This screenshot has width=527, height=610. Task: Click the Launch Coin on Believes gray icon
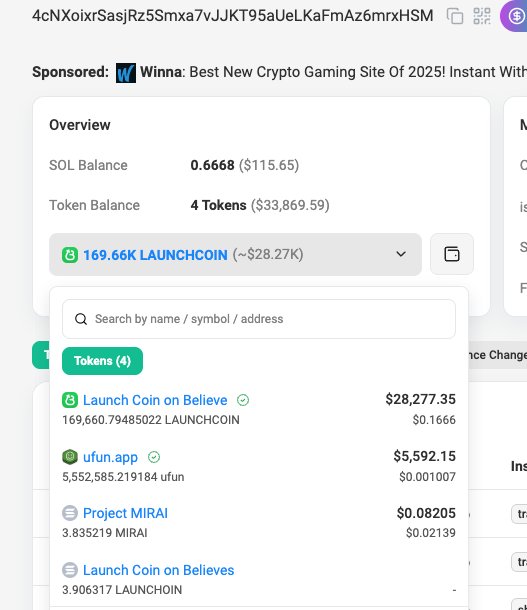tap(70, 570)
